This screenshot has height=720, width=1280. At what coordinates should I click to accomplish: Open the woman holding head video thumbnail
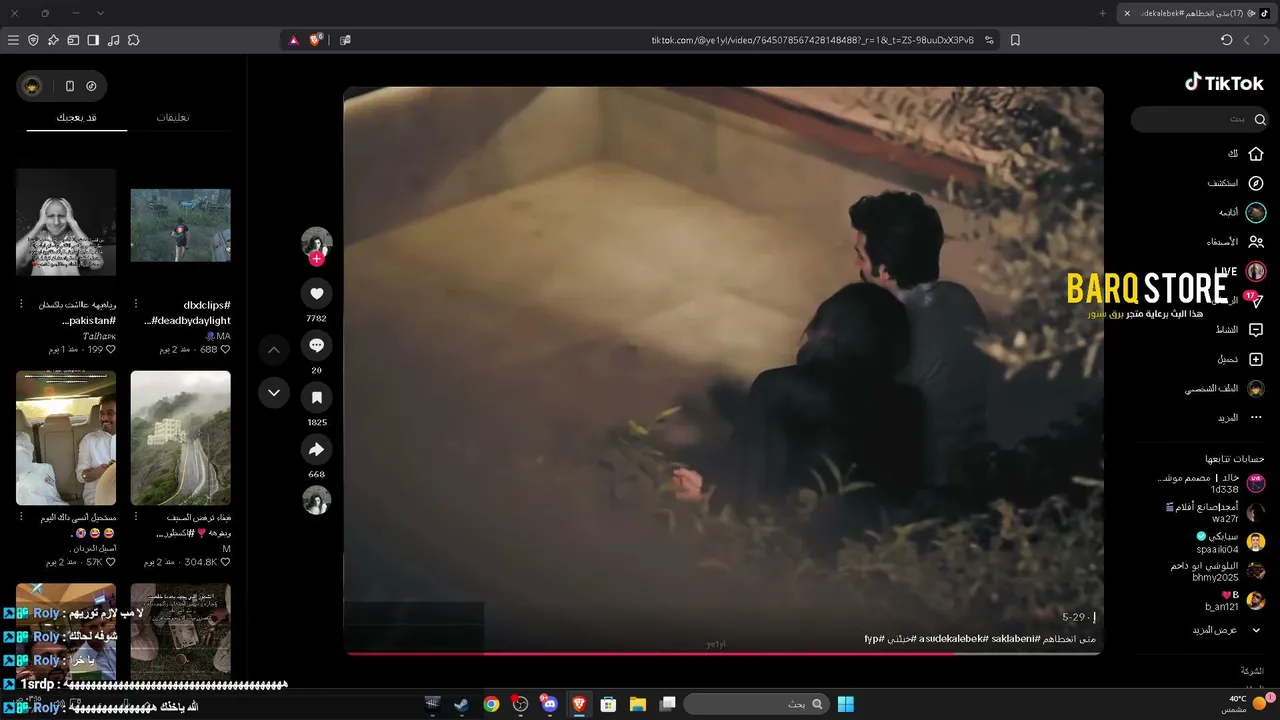pos(66,222)
